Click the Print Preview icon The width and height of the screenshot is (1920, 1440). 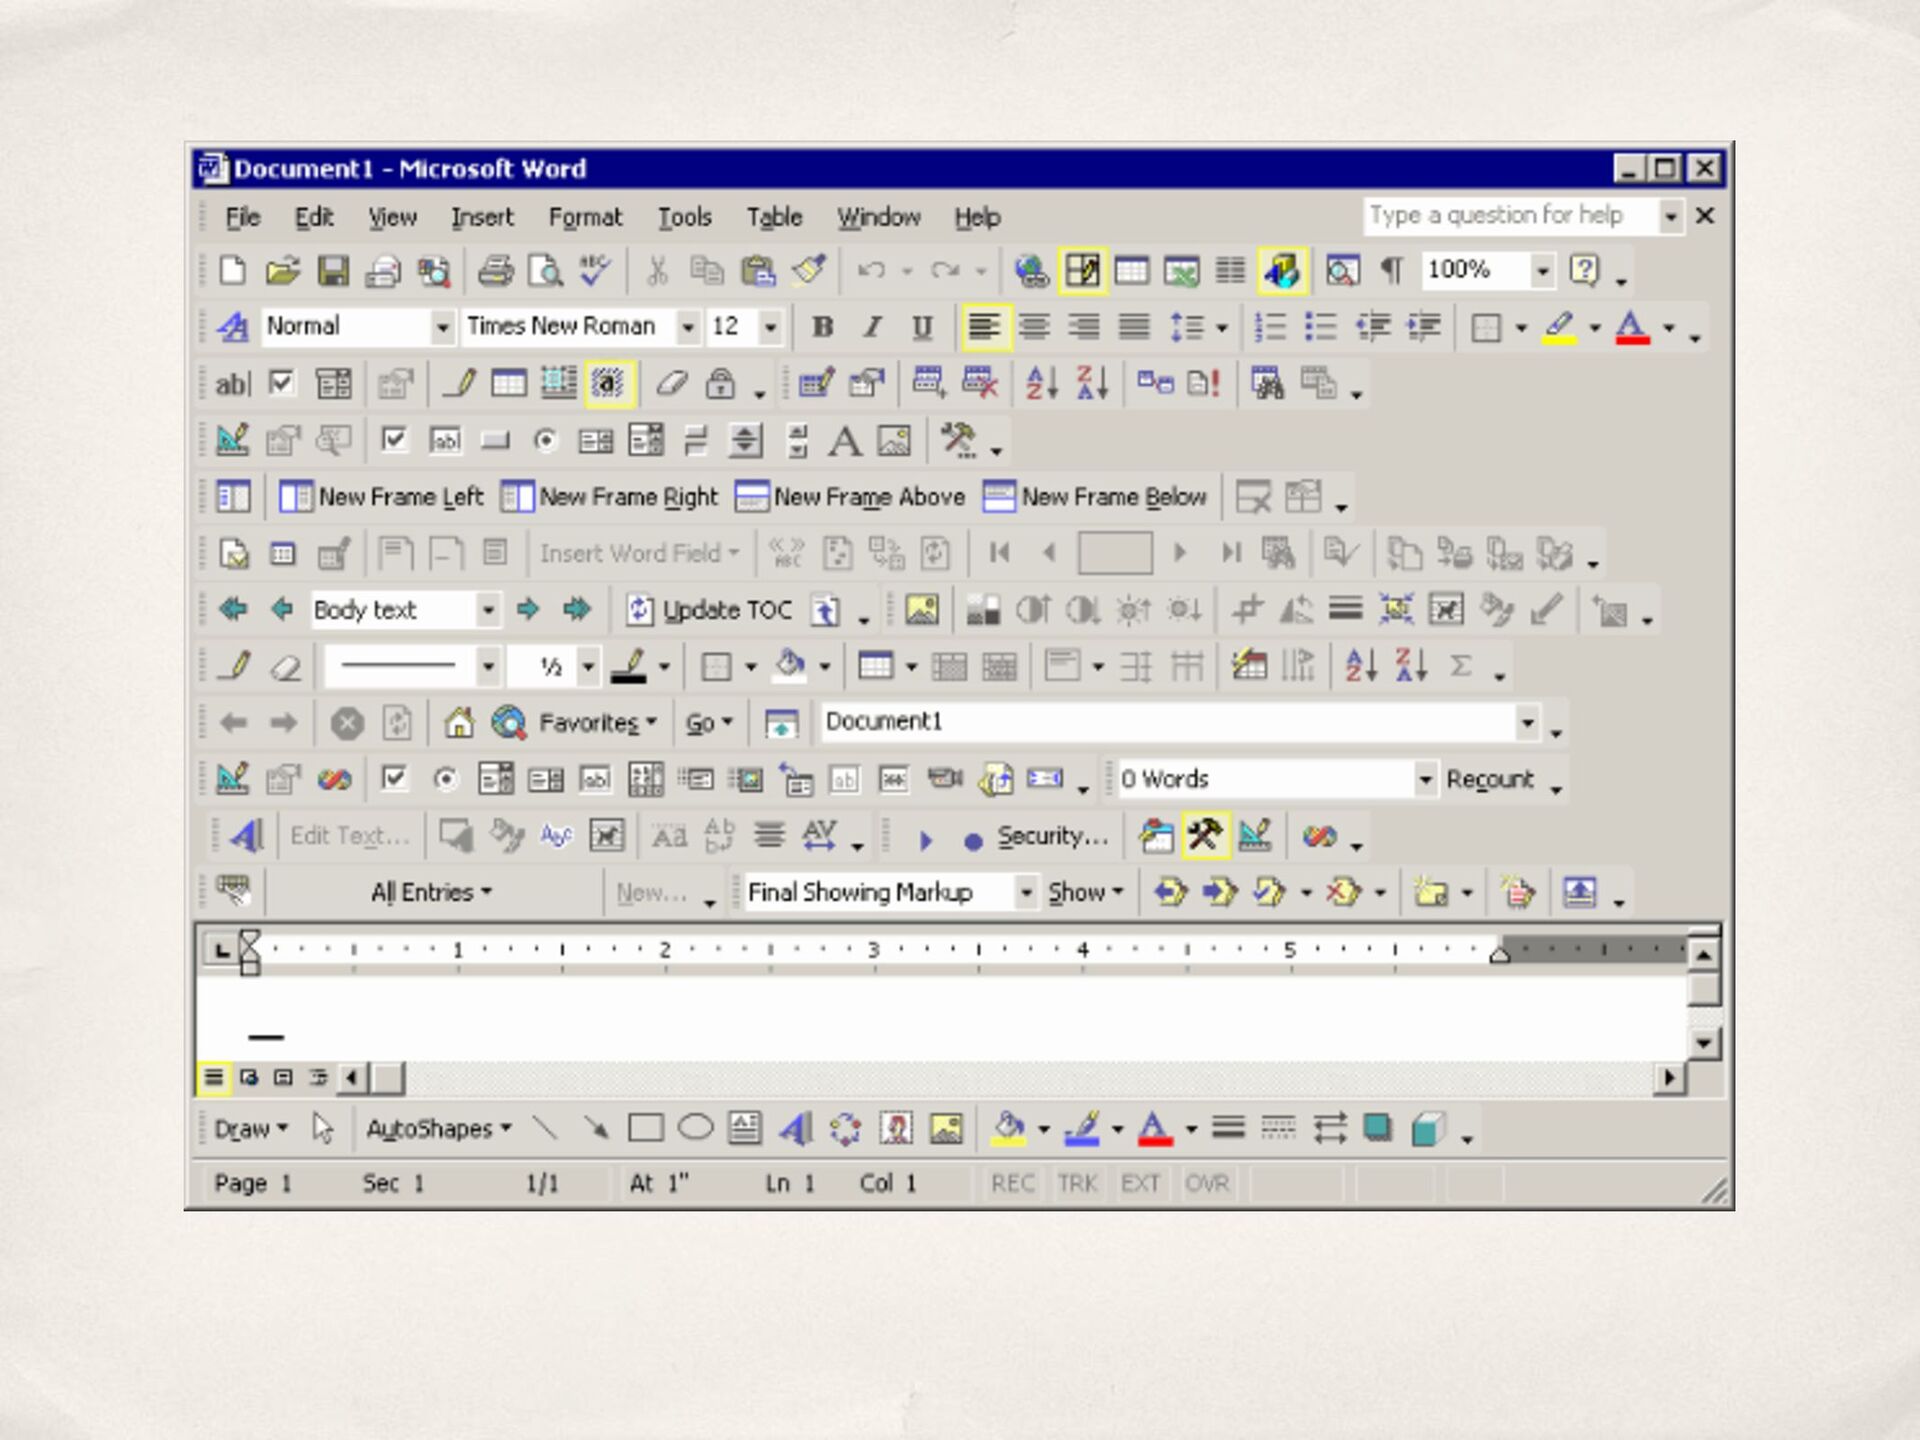545,270
